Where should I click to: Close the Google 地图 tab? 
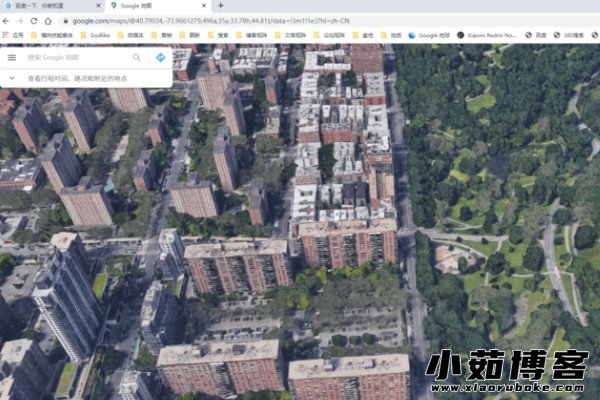[204, 6]
